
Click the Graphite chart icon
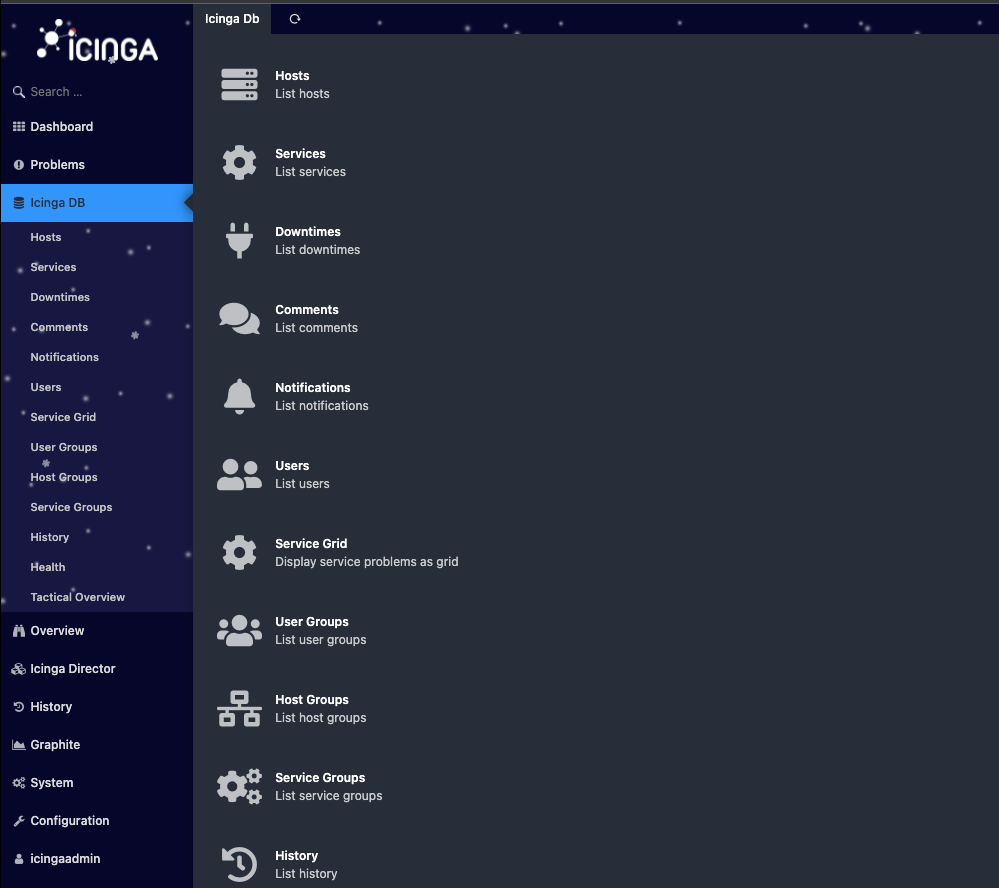pos(18,745)
